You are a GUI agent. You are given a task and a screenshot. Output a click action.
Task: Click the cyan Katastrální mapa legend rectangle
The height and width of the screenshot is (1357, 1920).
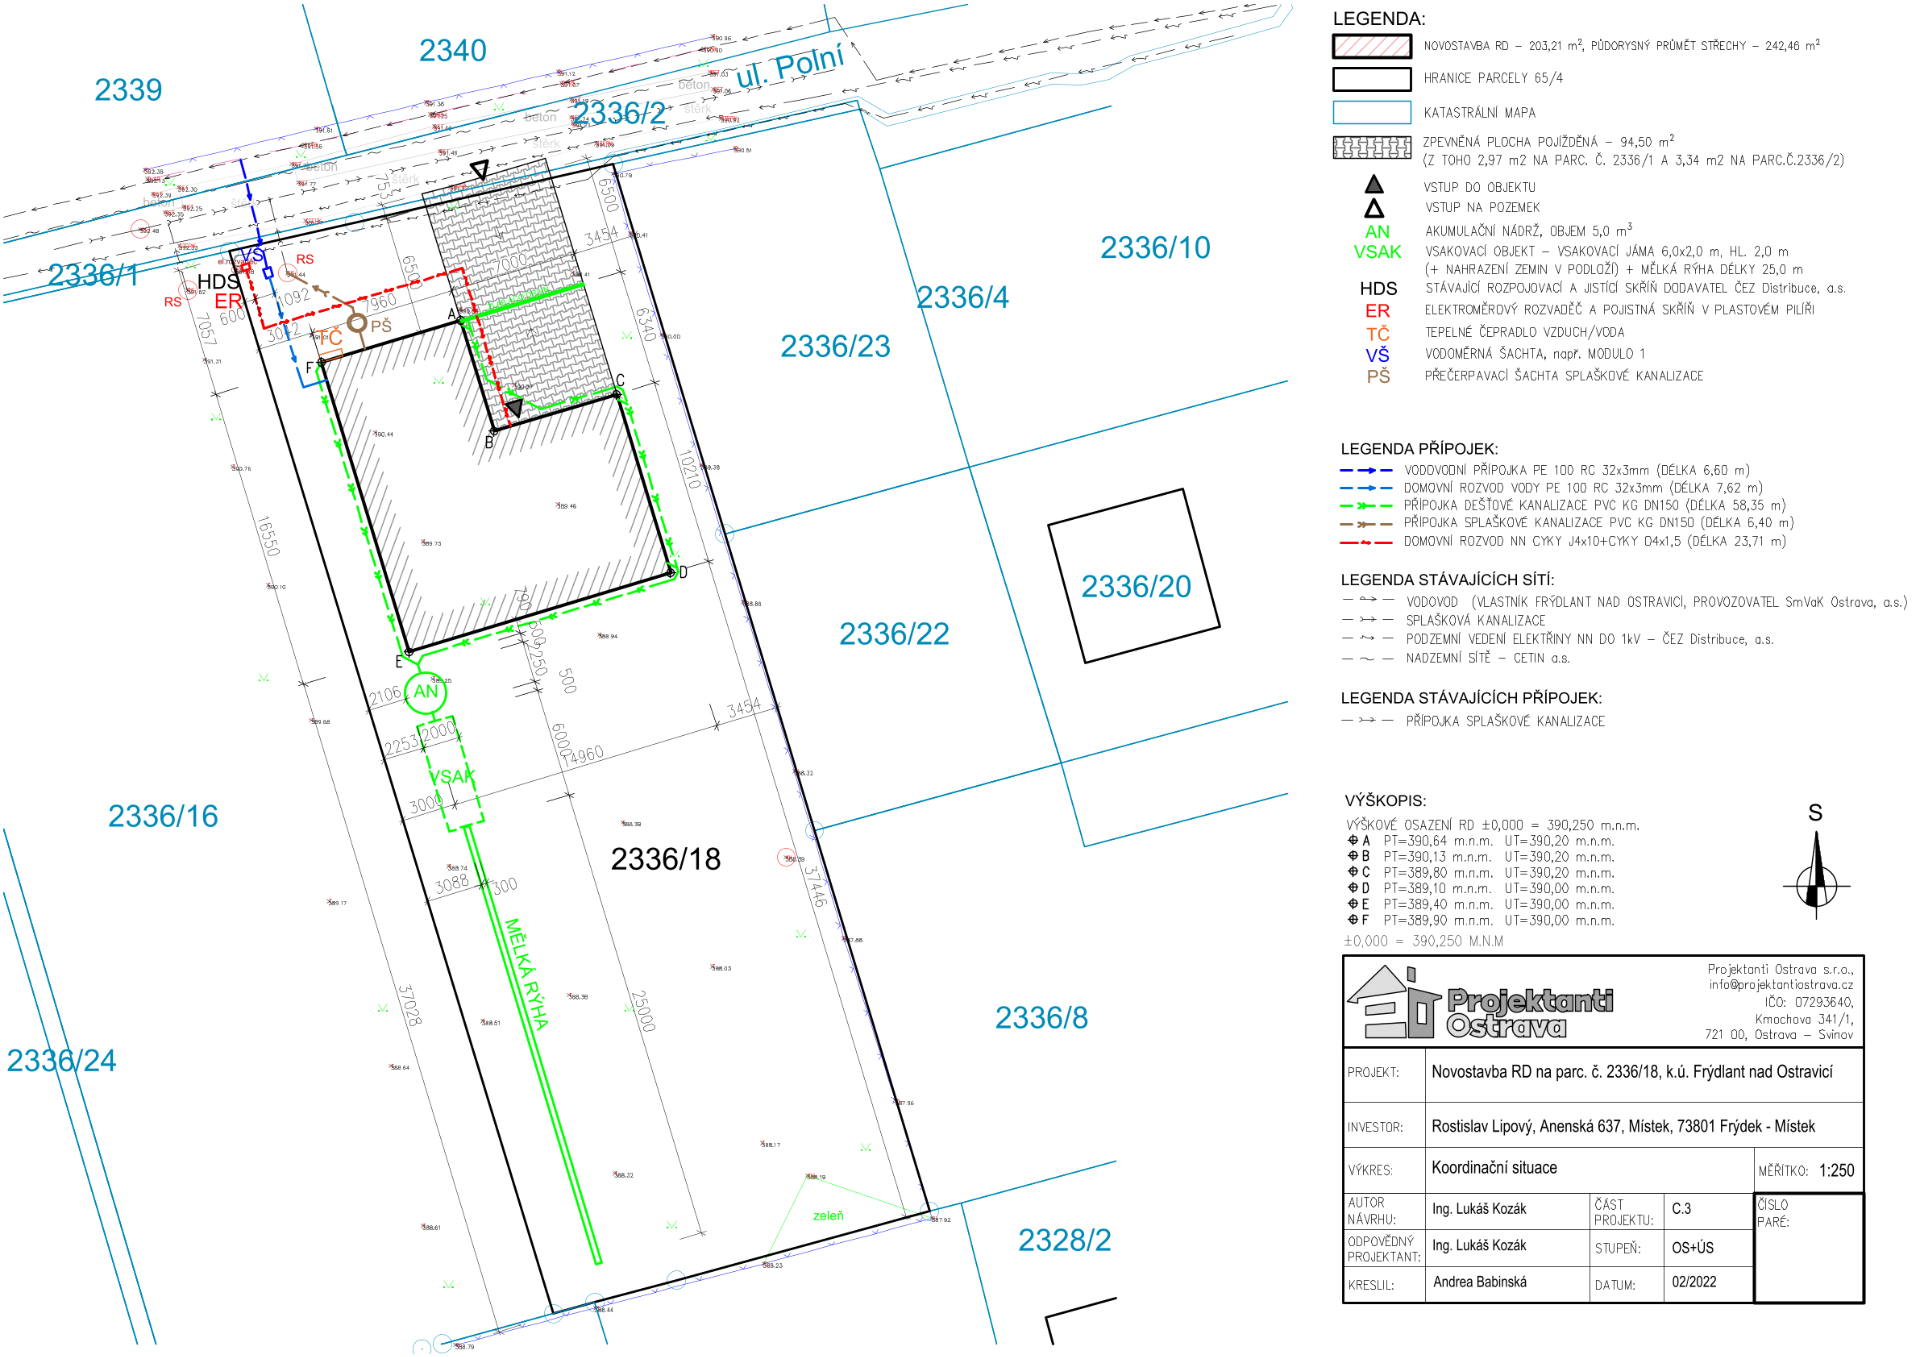pos(1371,112)
